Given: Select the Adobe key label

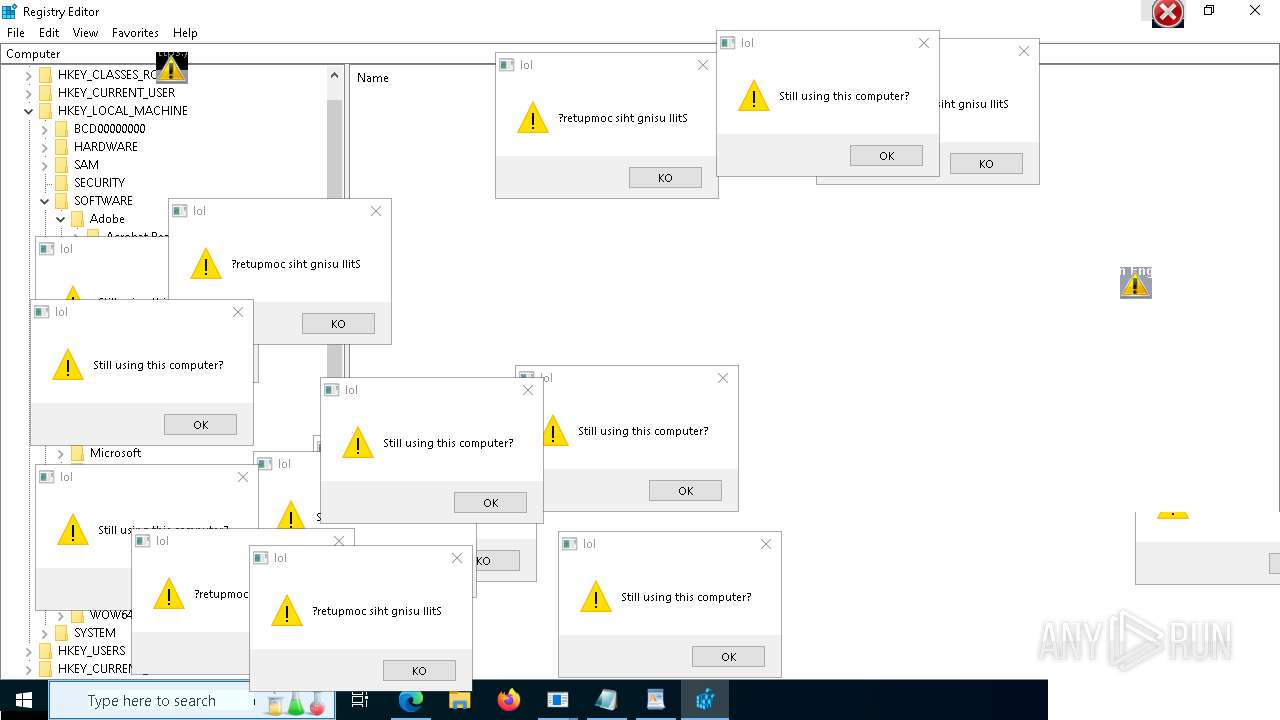Looking at the screenshot, I should pos(107,219).
